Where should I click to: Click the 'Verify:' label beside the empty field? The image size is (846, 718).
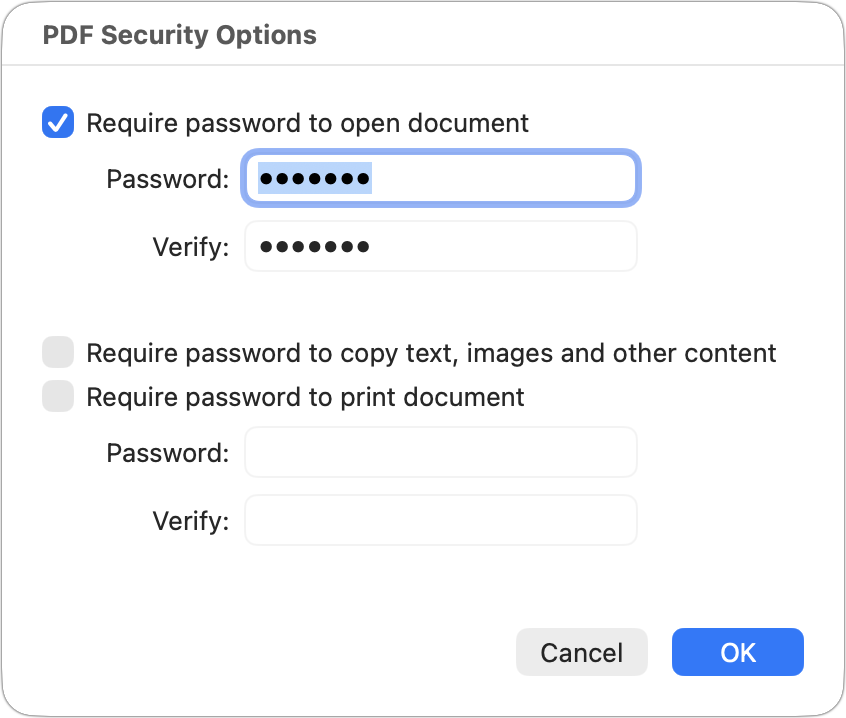[x=191, y=522]
